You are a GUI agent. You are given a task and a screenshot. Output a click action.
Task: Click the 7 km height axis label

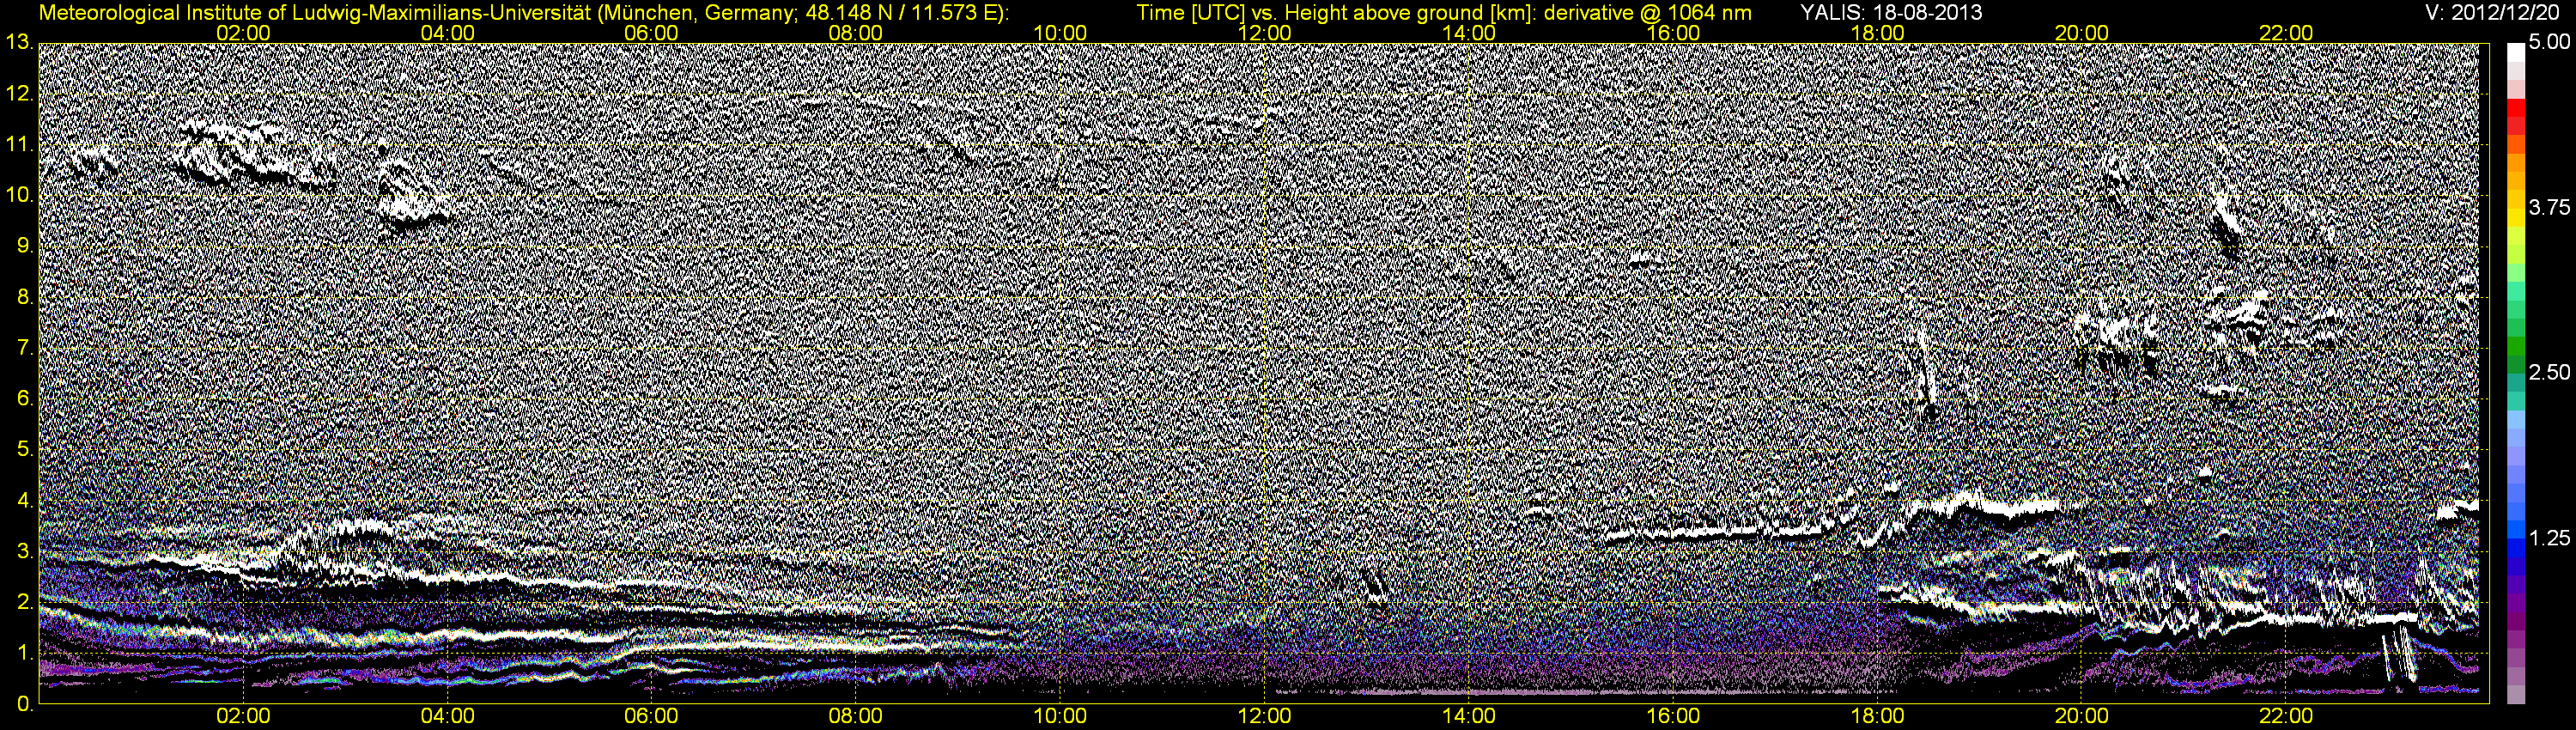(24, 348)
